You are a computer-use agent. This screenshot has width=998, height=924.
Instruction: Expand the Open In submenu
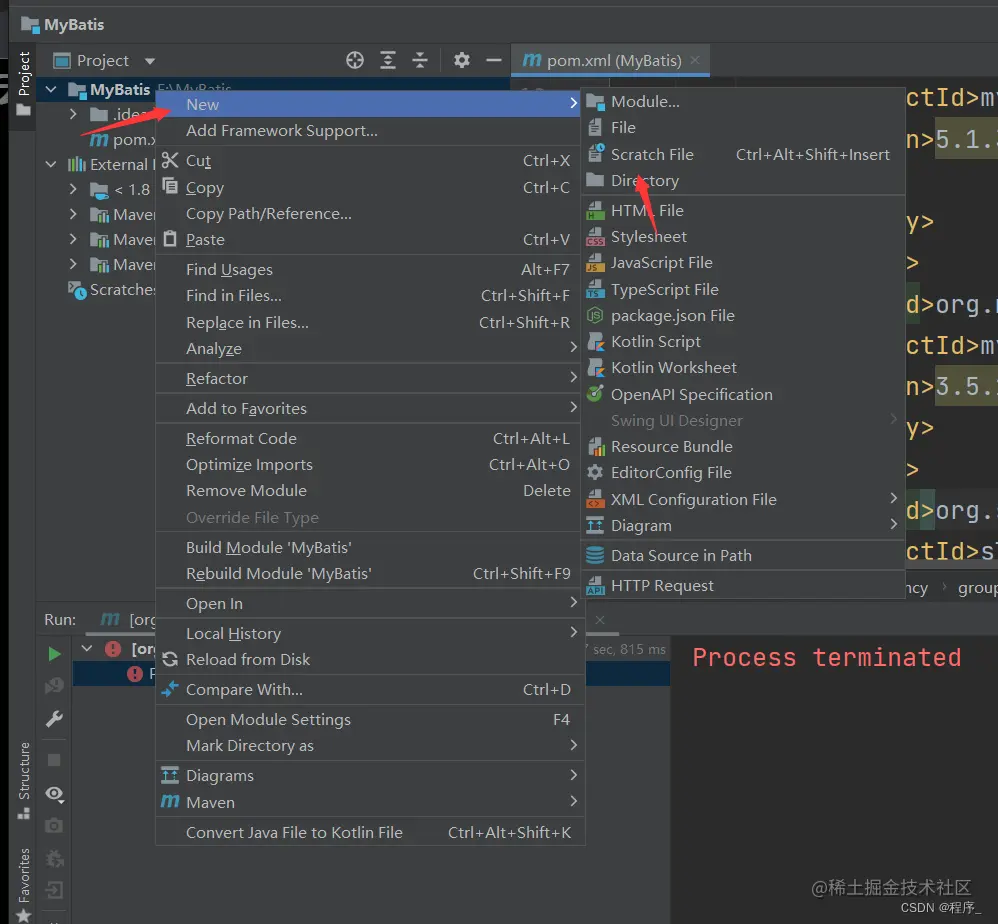pos(369,603)
